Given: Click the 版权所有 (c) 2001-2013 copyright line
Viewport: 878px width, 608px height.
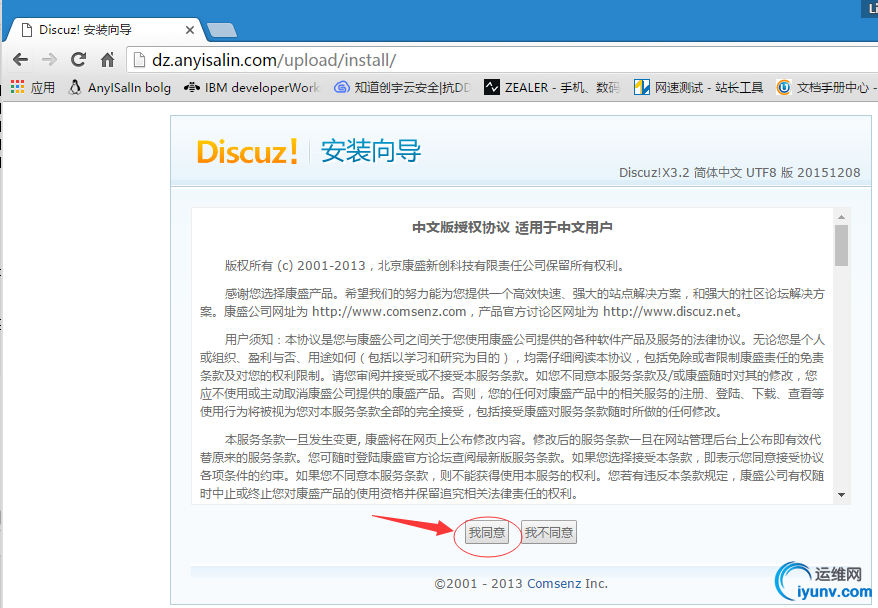Looking at the screenshot, I should [424, 265].
